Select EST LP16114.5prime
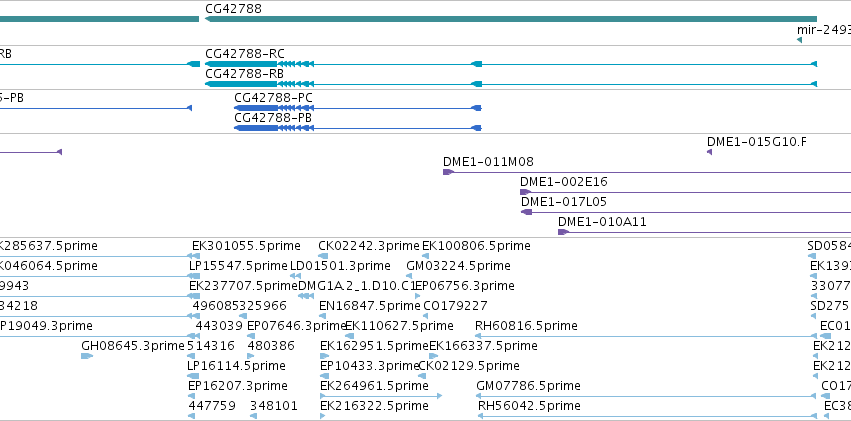The width and height of the screenshot is (851, 421). [x=237, y=366]
